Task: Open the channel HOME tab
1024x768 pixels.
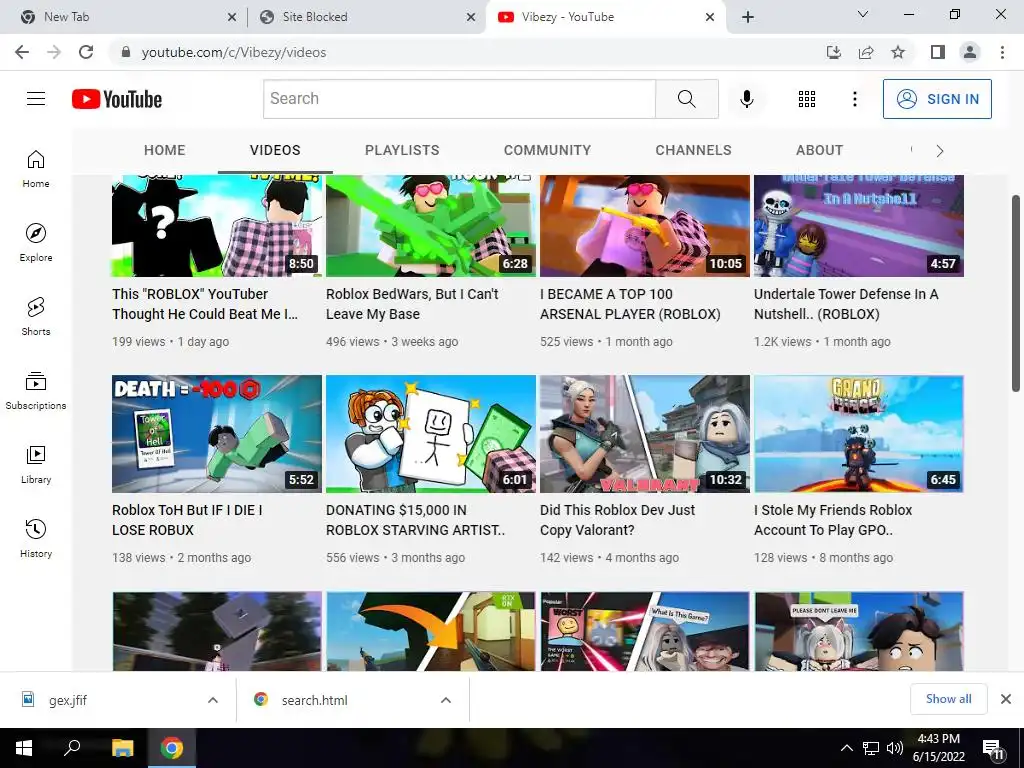Action: click(165, 150)
